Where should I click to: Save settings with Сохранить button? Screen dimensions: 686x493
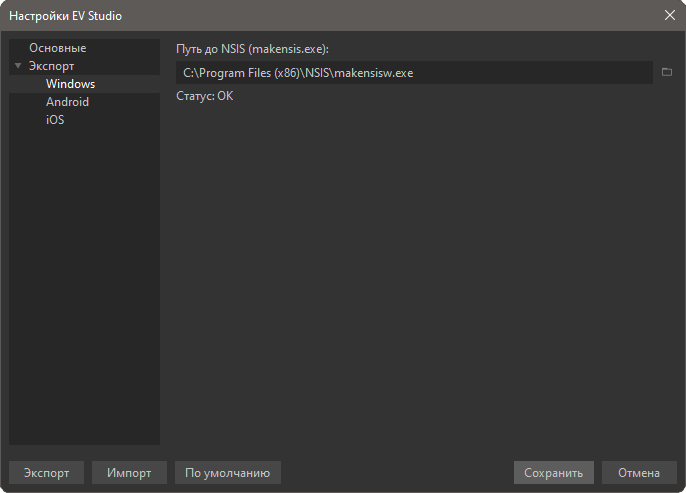(x=554, y=473)
